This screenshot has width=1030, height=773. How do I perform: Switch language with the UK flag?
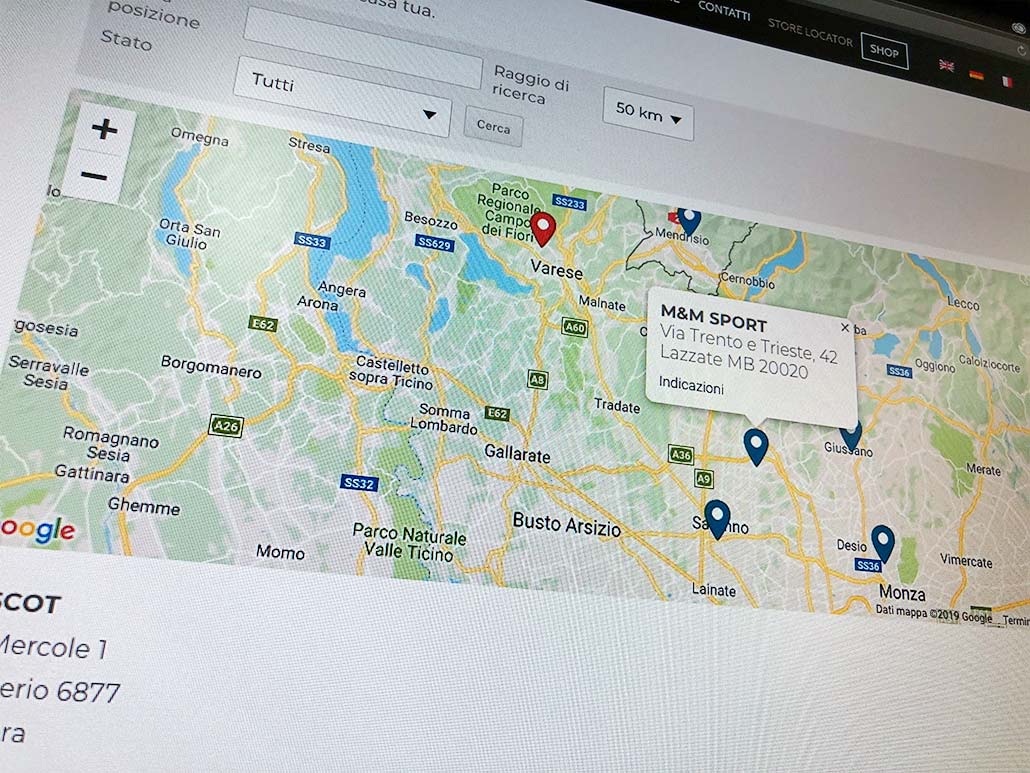coord(947,66)
